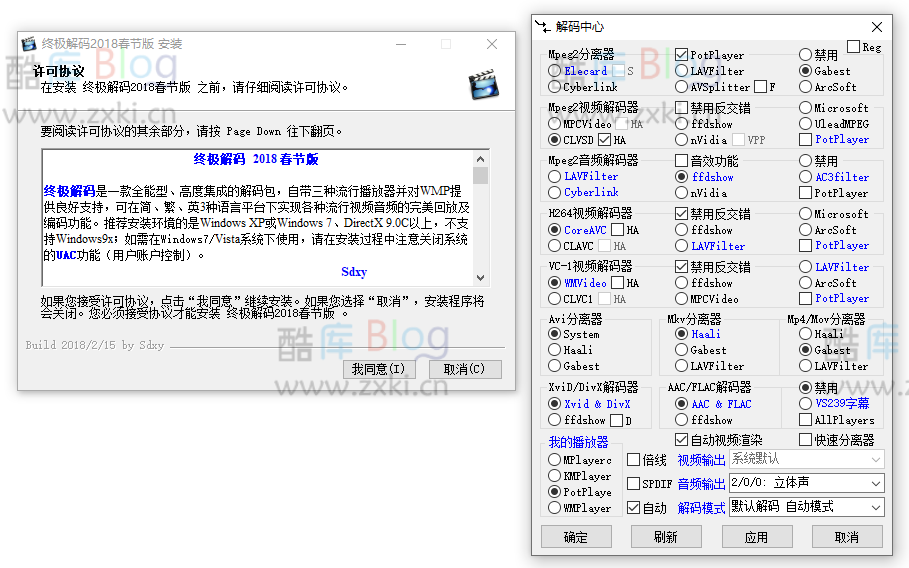Click the 刷新 button
909x568 pixels.
click(666, 537)
